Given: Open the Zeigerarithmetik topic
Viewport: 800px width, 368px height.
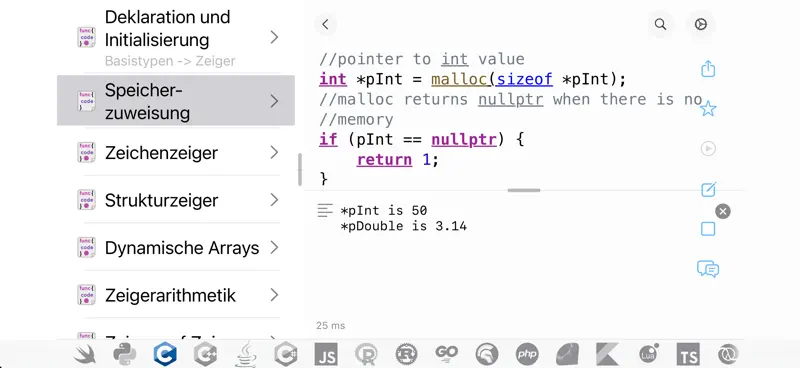Looking at the screenshot, I should coord(176,295).
